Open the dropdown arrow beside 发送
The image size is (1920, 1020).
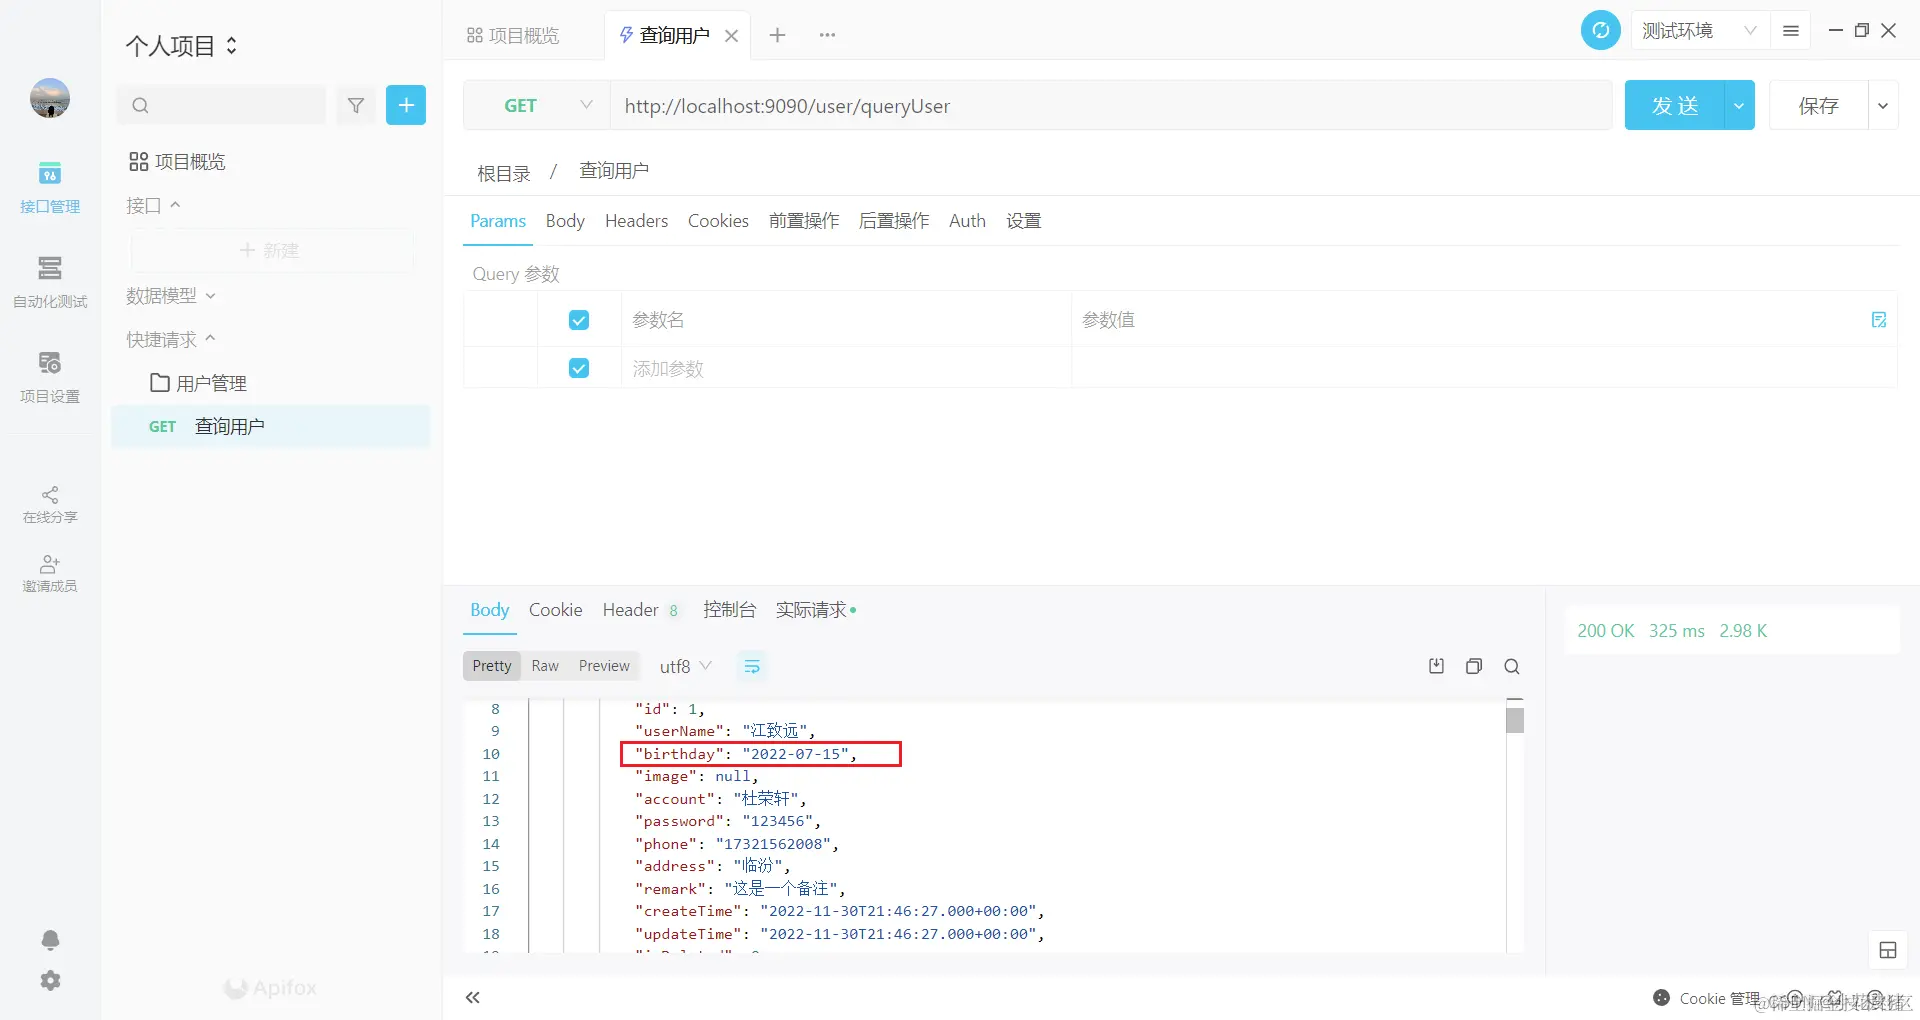(1739, 105)
